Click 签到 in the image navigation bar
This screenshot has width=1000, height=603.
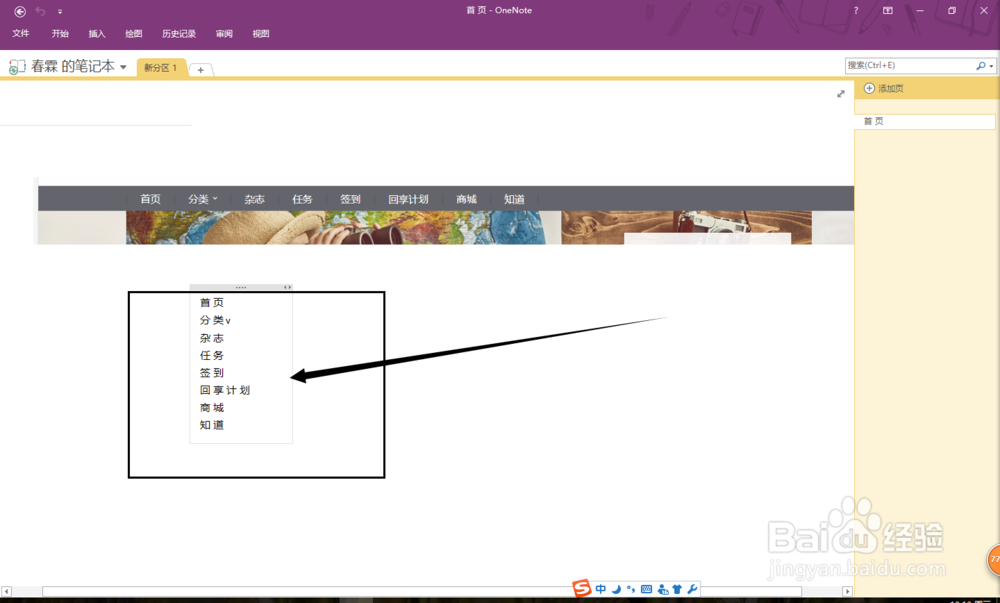[350, 199]
